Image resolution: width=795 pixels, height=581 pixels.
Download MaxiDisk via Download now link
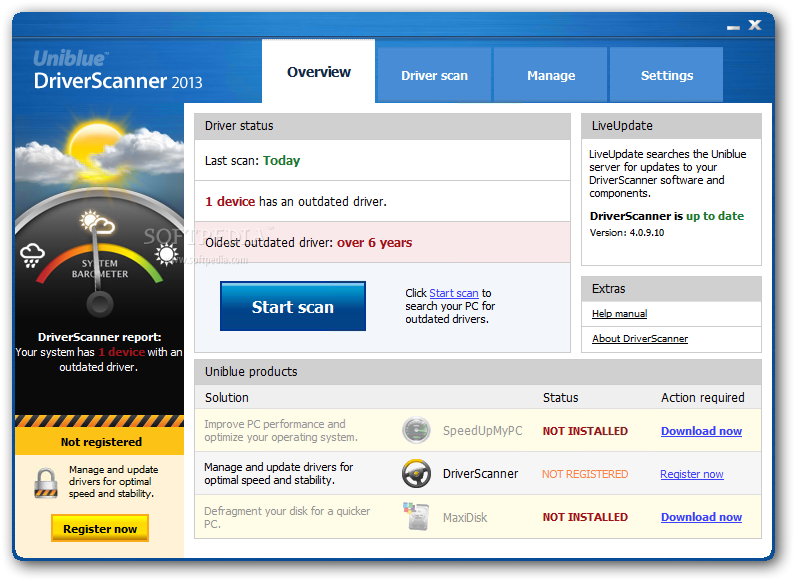[701, 517]
